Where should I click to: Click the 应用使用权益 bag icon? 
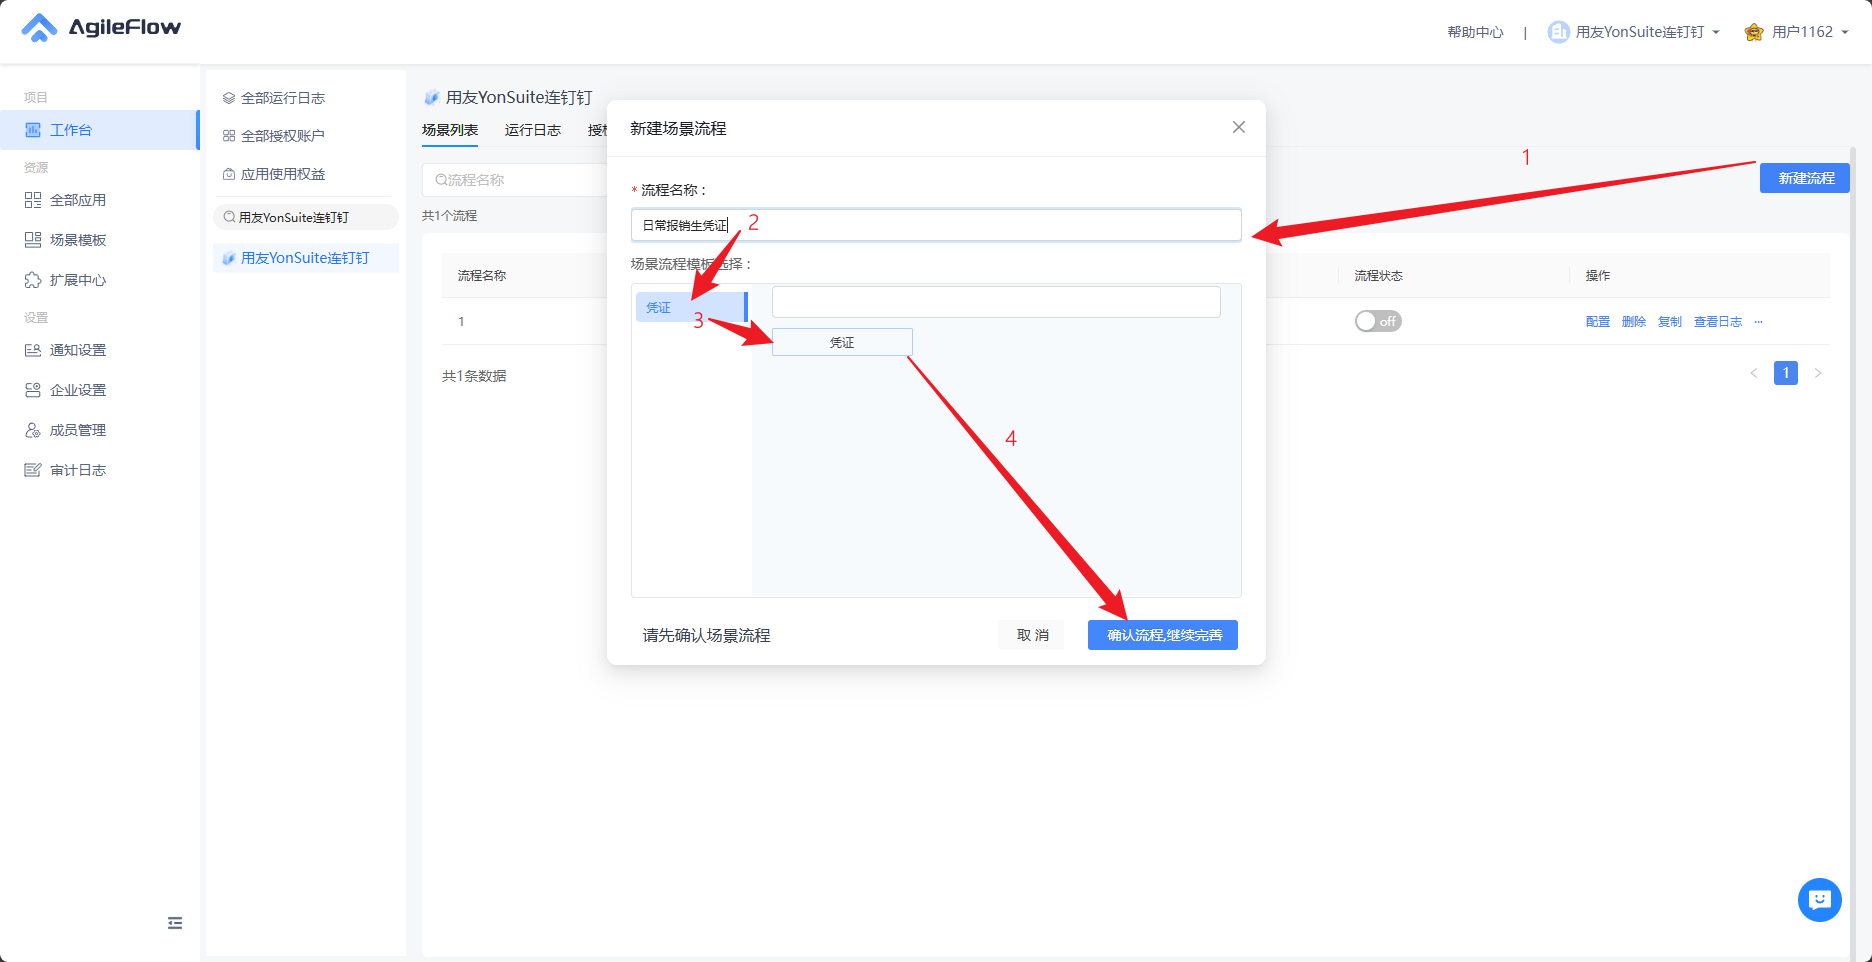[x=229, y=174]
